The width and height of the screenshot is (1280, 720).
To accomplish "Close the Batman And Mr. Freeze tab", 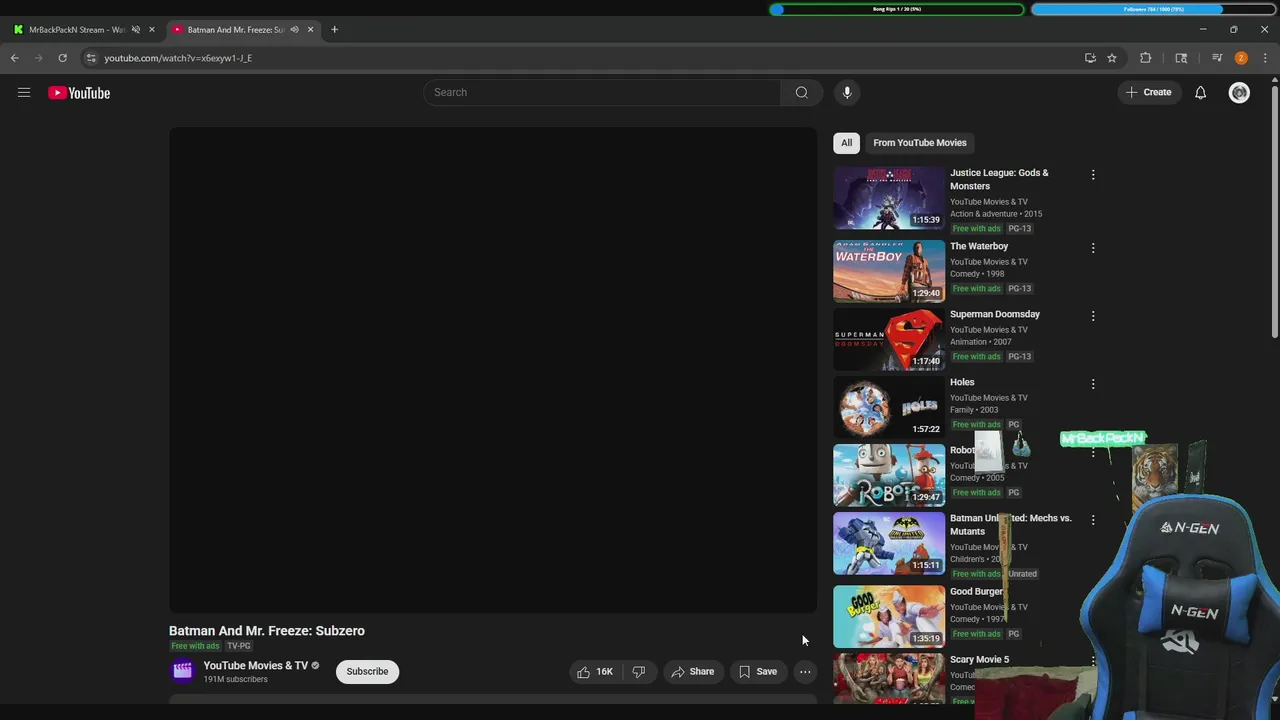I will pyautogui.click(x=310, y=30).
